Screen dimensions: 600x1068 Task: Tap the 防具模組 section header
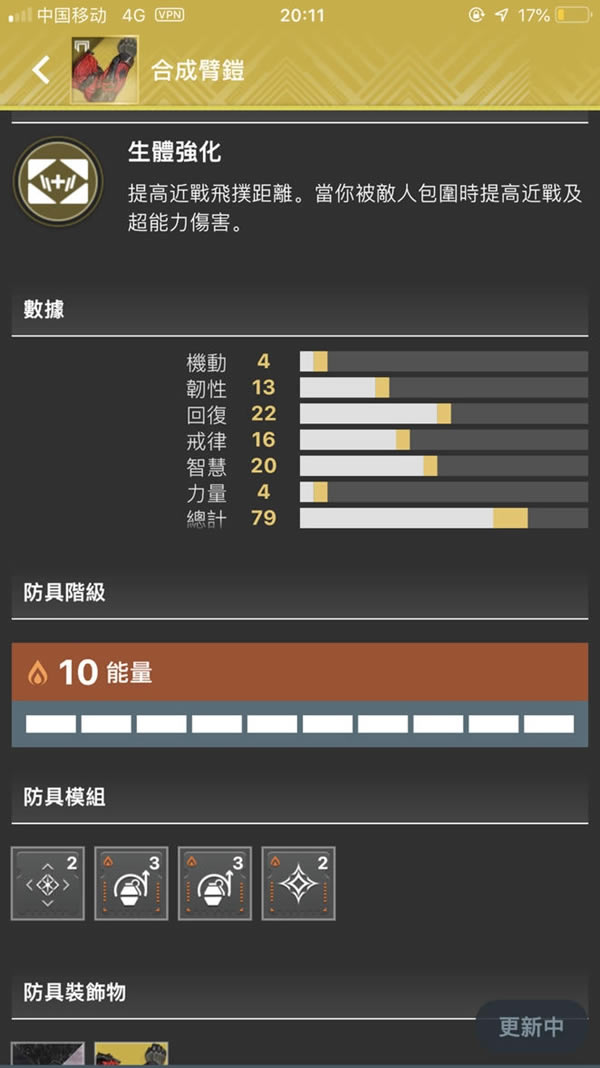[x=65, y=797]
